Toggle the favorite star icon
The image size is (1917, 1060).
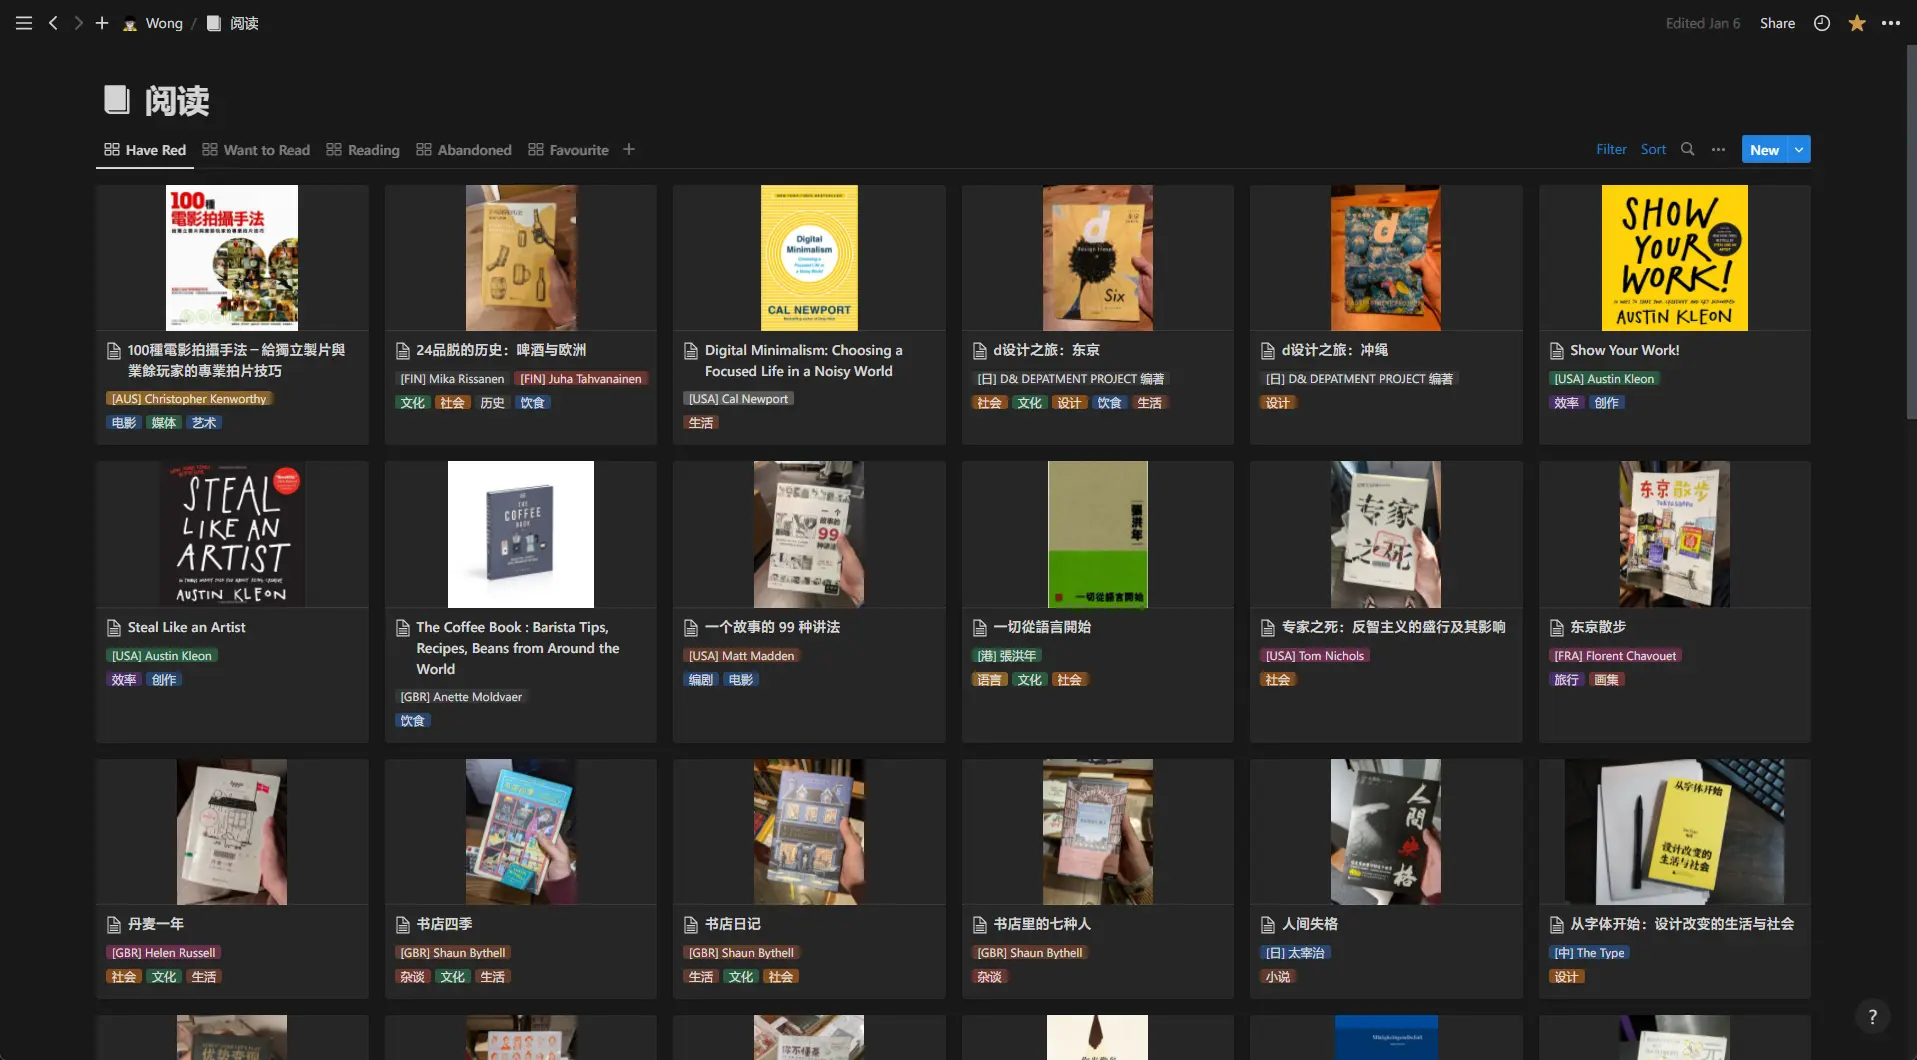(x=1857, y=23)
